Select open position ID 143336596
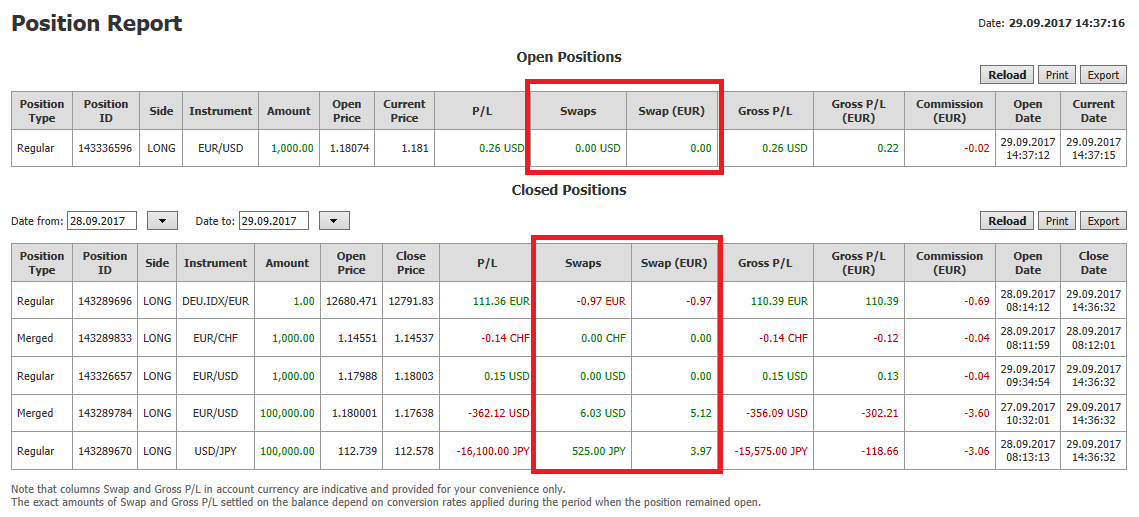1139x517 pixels. coord(106,148)
